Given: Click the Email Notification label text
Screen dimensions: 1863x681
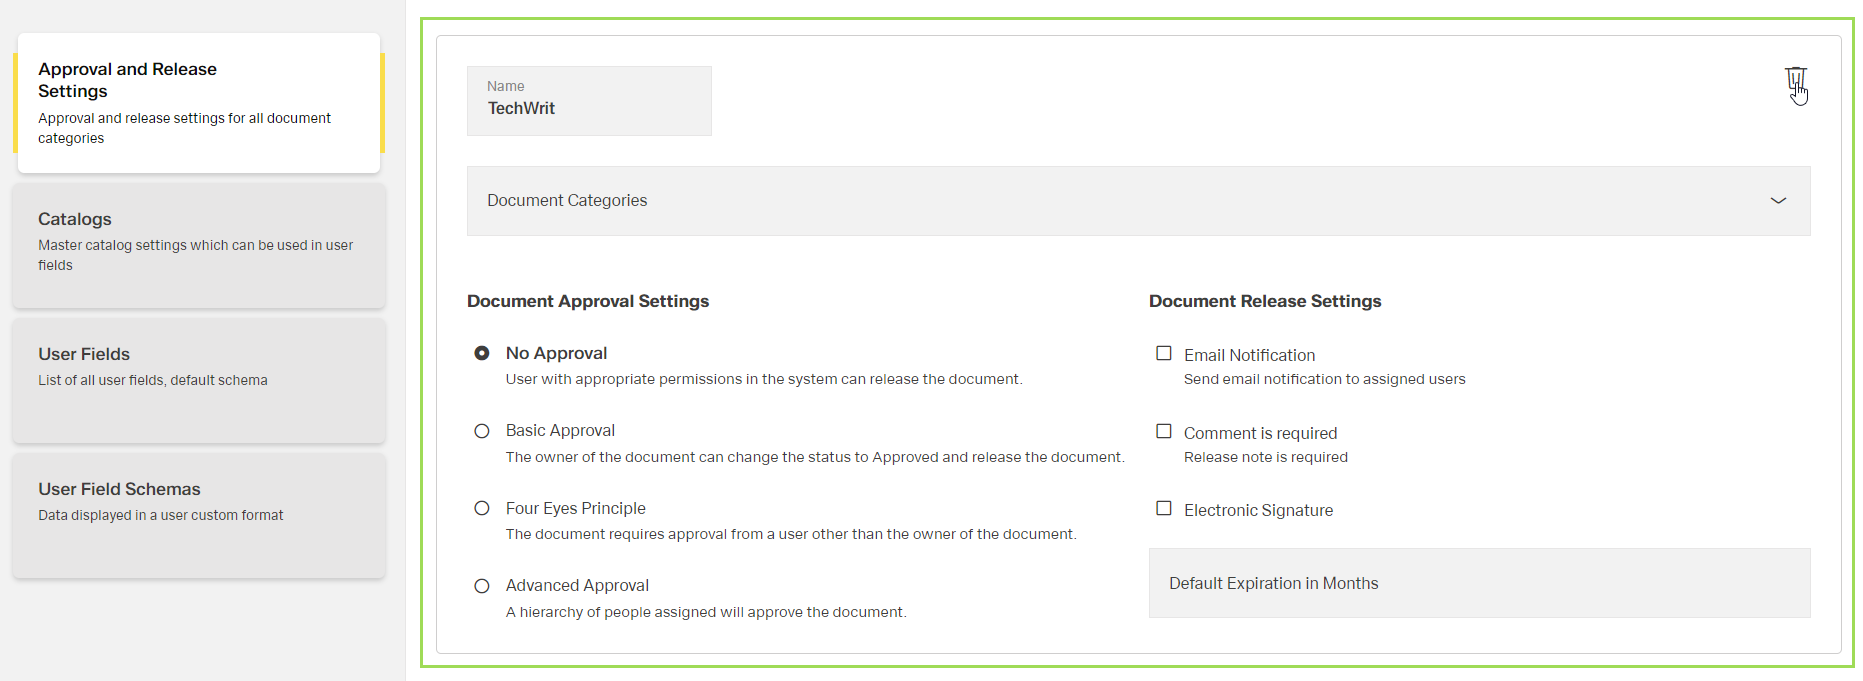Looking at the screenshot, I should (x=1249, y=355).
